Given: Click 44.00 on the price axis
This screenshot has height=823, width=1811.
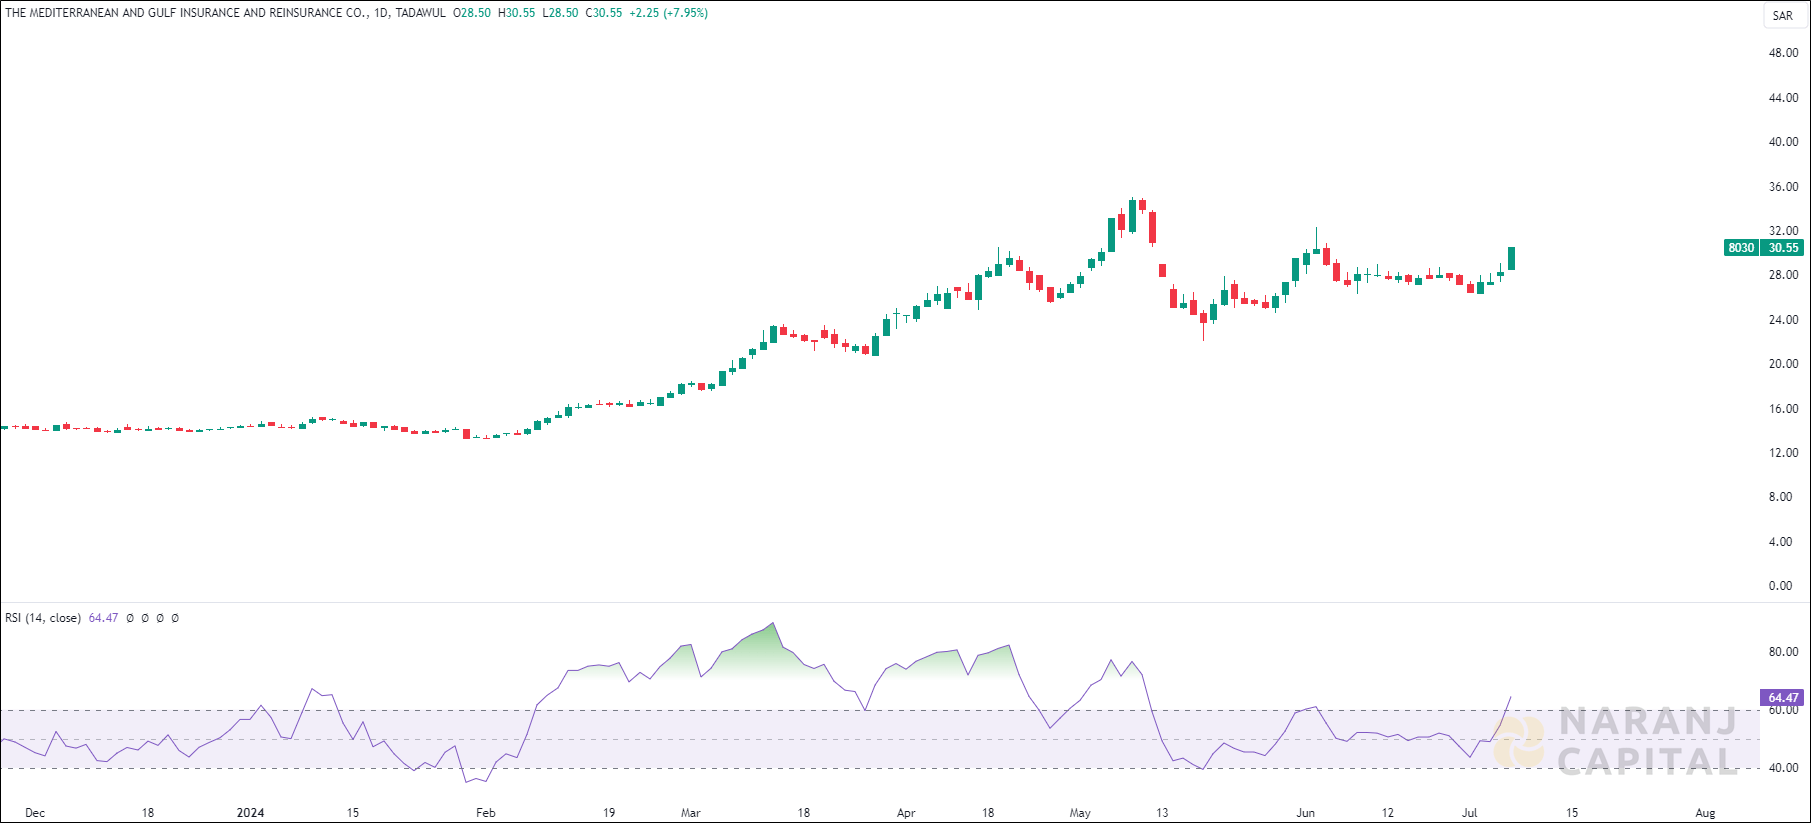Looking at the screenshot, I should [x=1783, y=98].
